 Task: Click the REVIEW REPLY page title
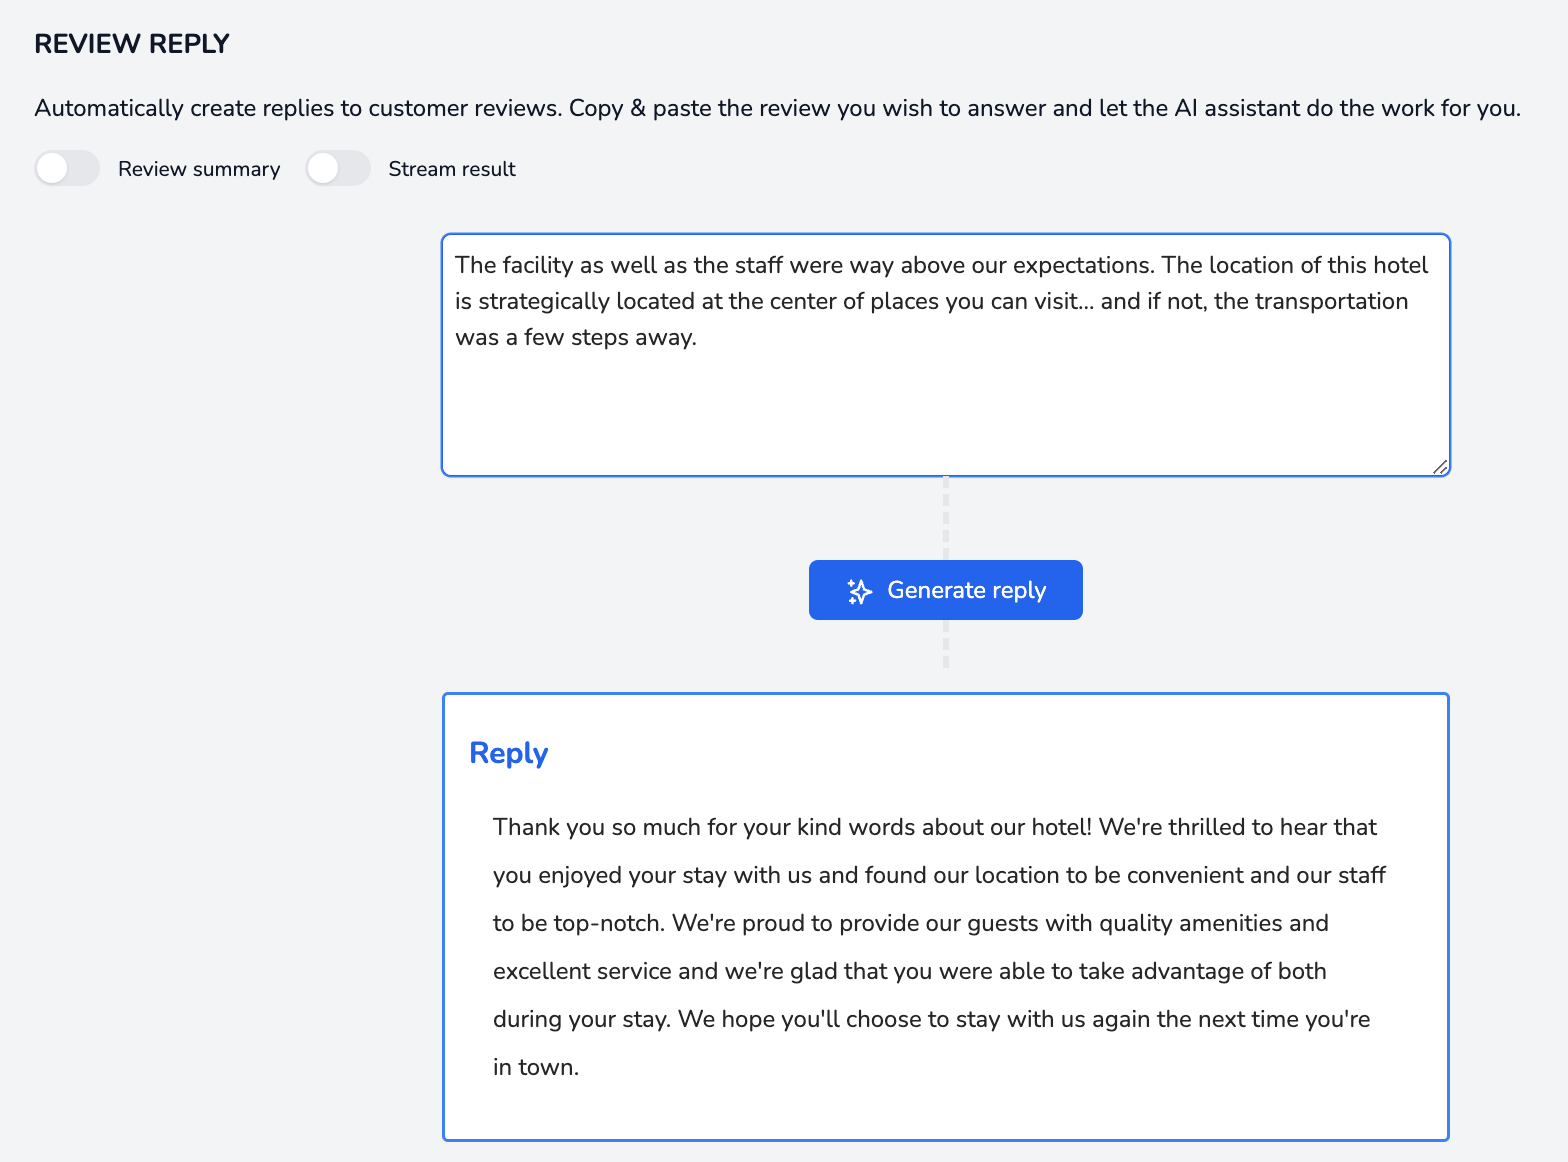(x=132, y=44)
